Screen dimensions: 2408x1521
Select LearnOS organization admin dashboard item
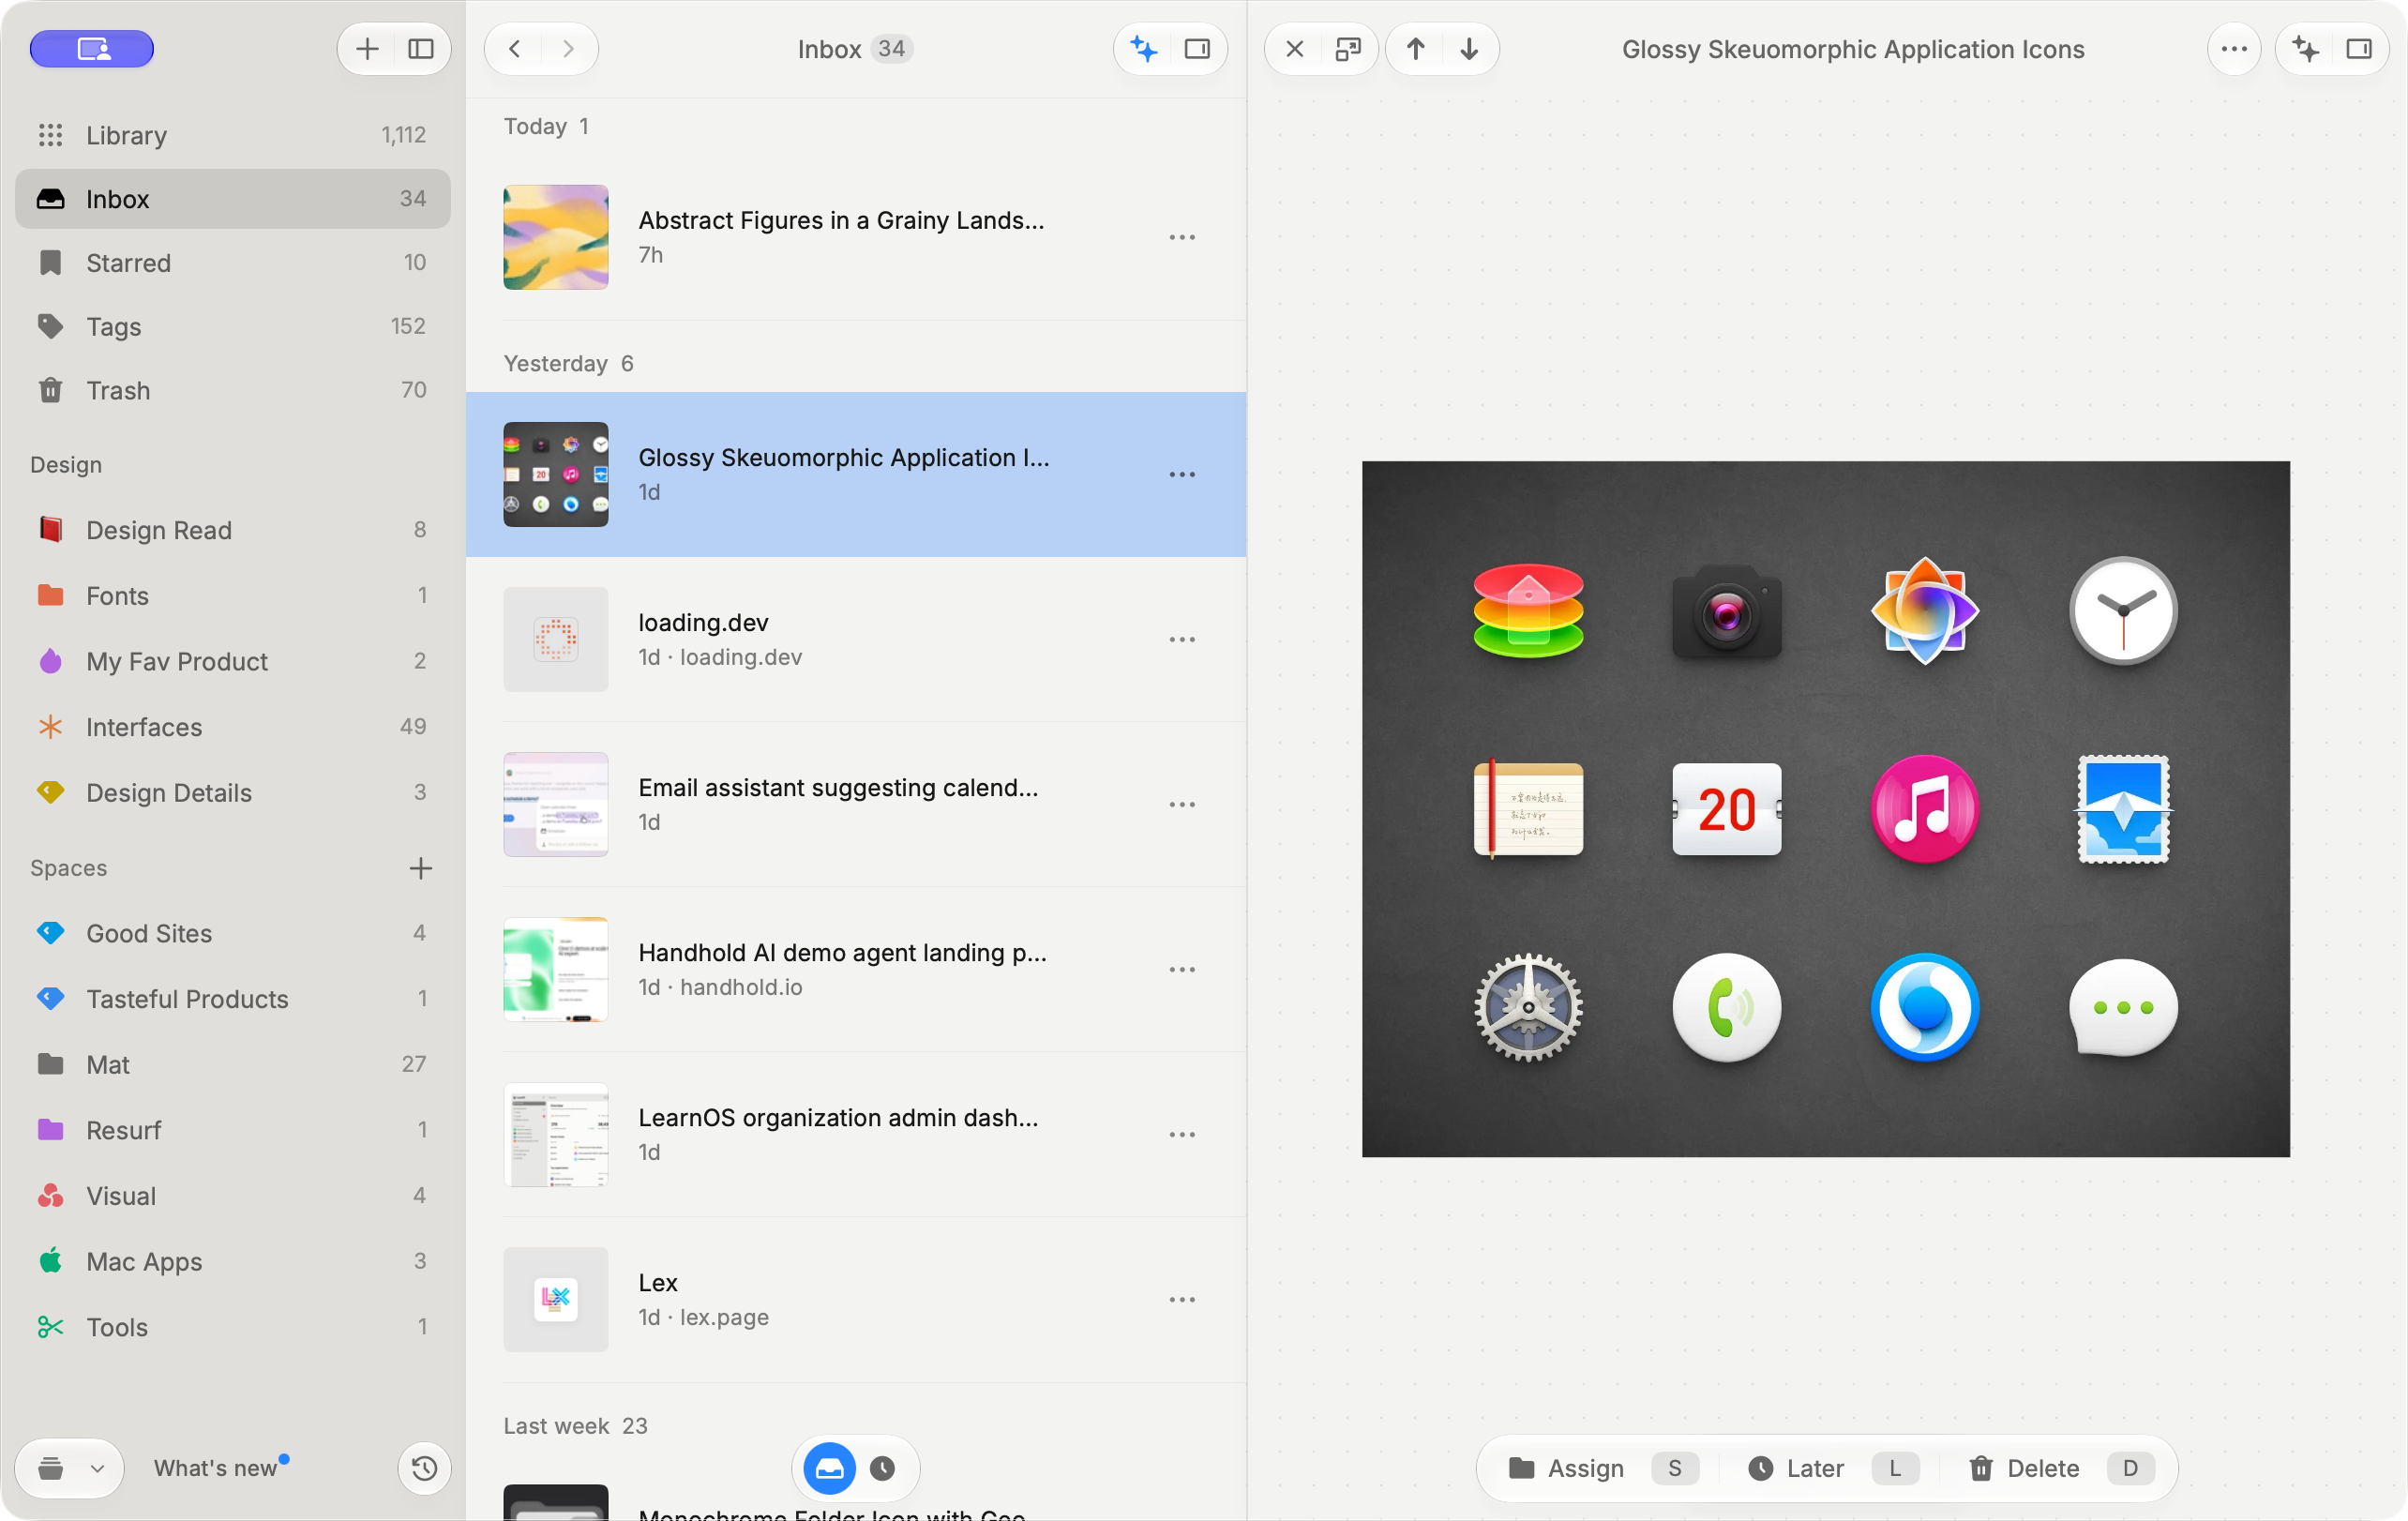[856, 1134]
